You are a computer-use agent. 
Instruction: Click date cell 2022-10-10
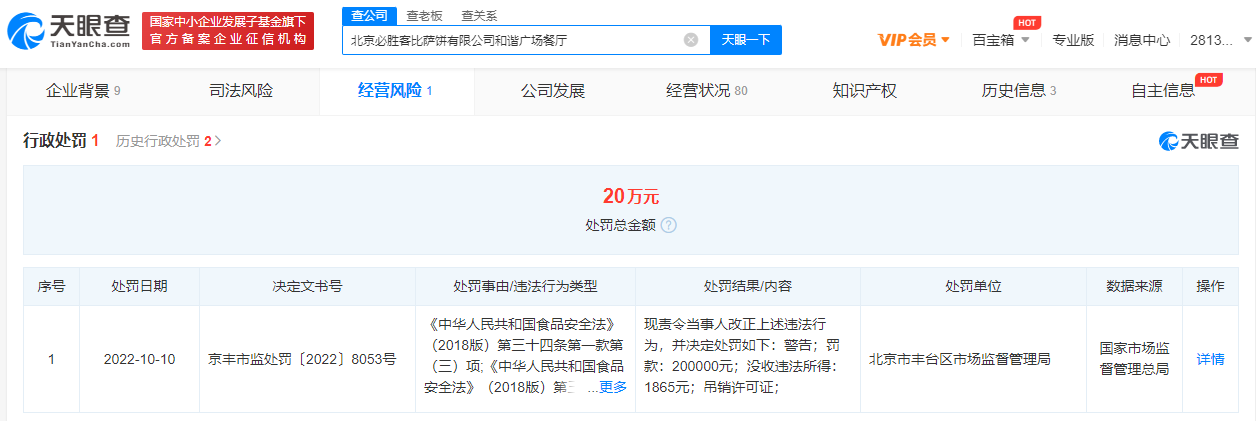(x=139, y=359)
